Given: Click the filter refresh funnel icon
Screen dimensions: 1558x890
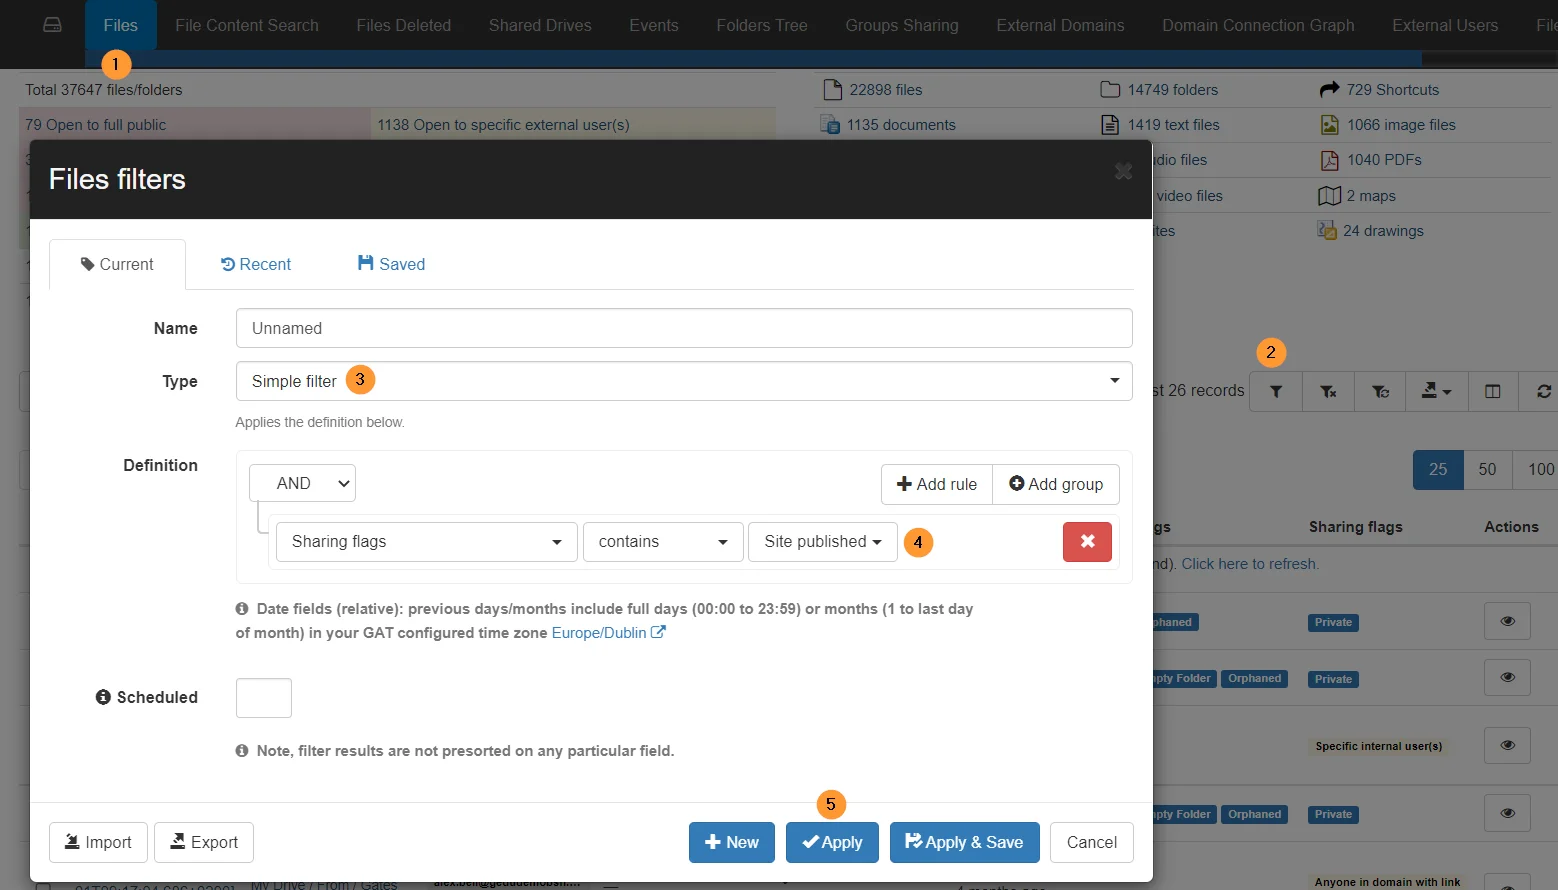Looking at the screenshot, I should pyautogui.click(x=1380, y=391).
